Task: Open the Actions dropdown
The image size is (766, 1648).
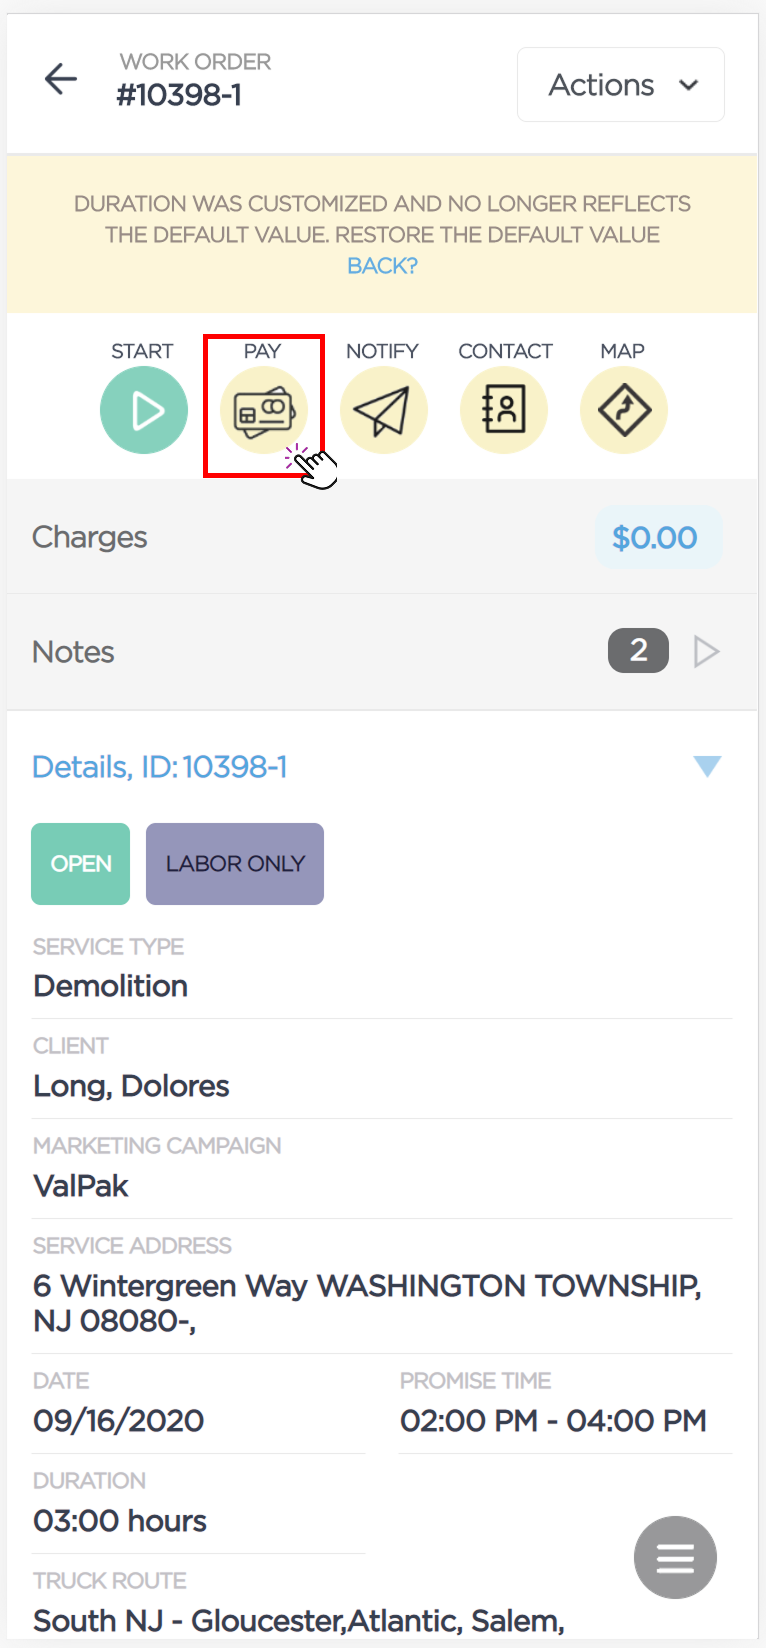Action: coord(621,85)
